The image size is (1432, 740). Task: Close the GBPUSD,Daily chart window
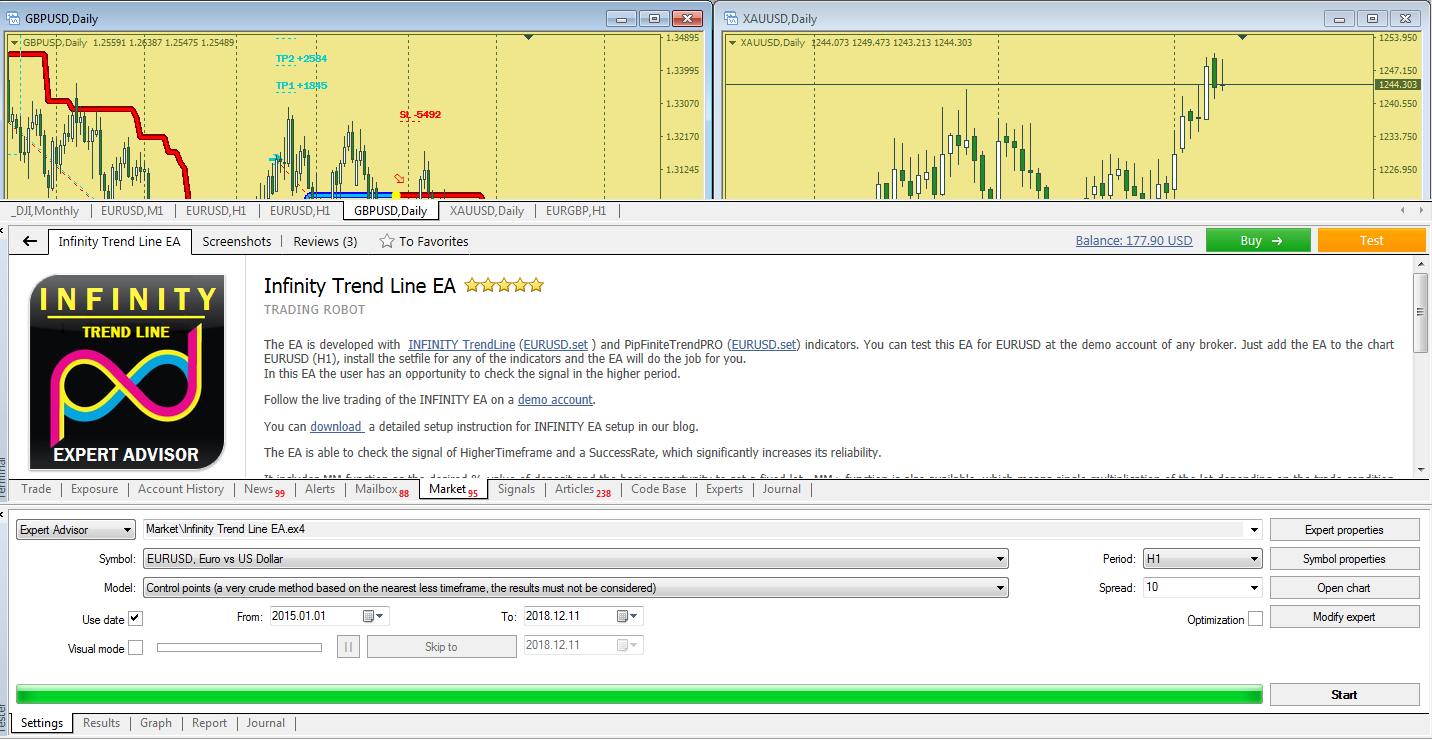687,19
